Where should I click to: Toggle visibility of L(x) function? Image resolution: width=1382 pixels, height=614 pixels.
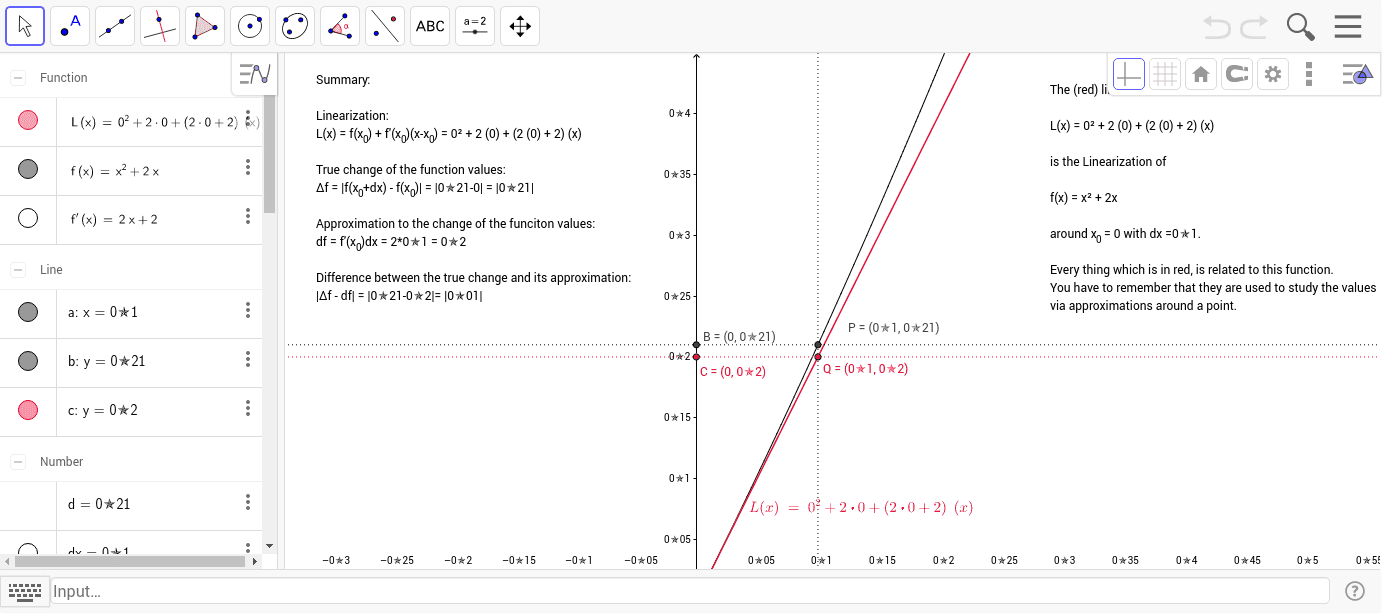(x=28, y=121)
